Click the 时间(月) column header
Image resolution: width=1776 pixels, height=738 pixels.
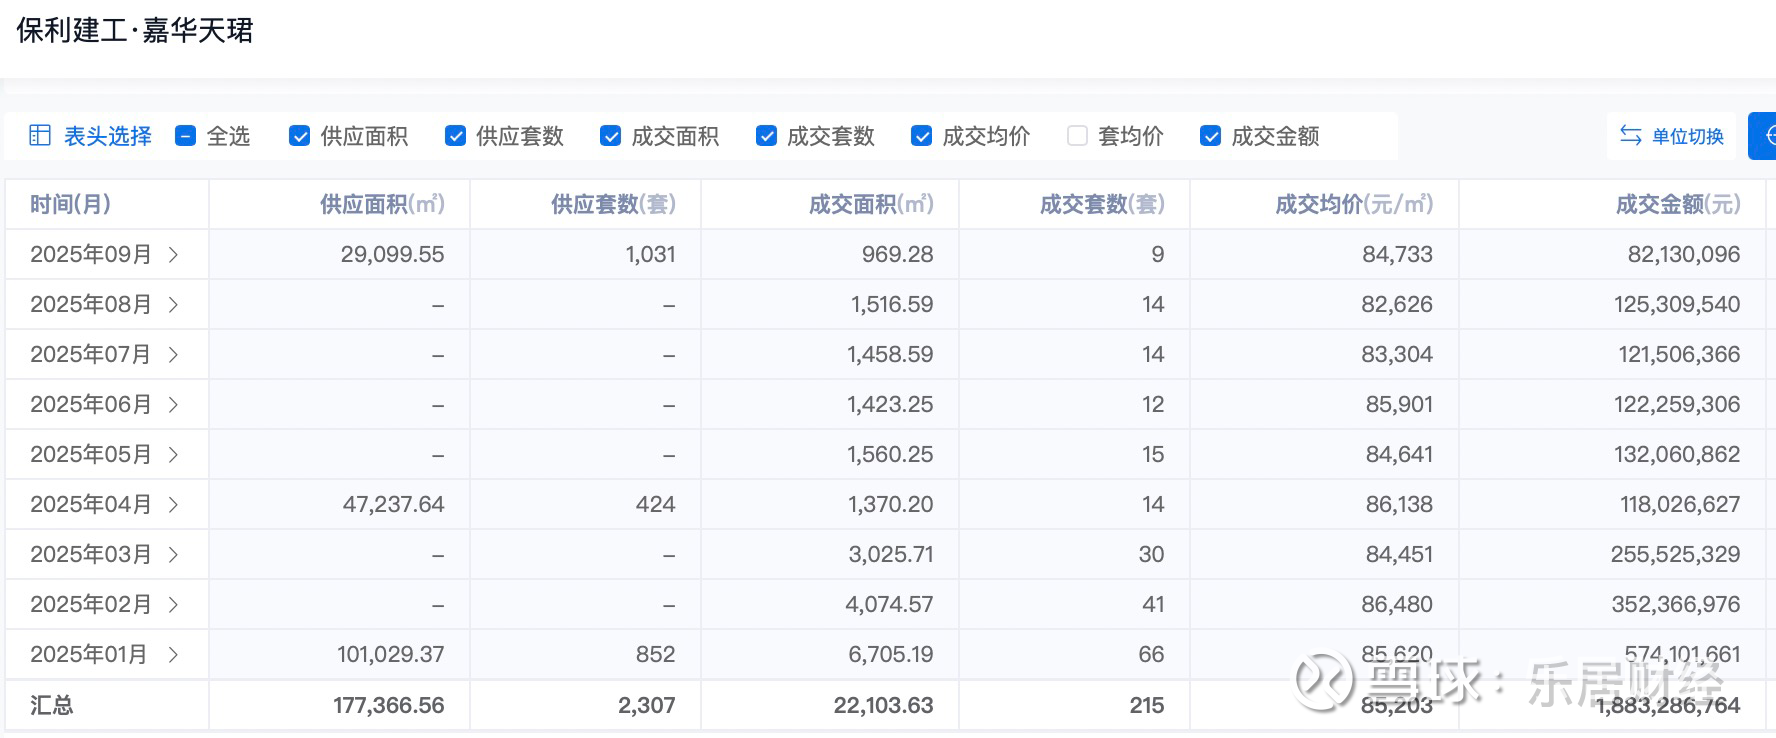click(70, 205)
